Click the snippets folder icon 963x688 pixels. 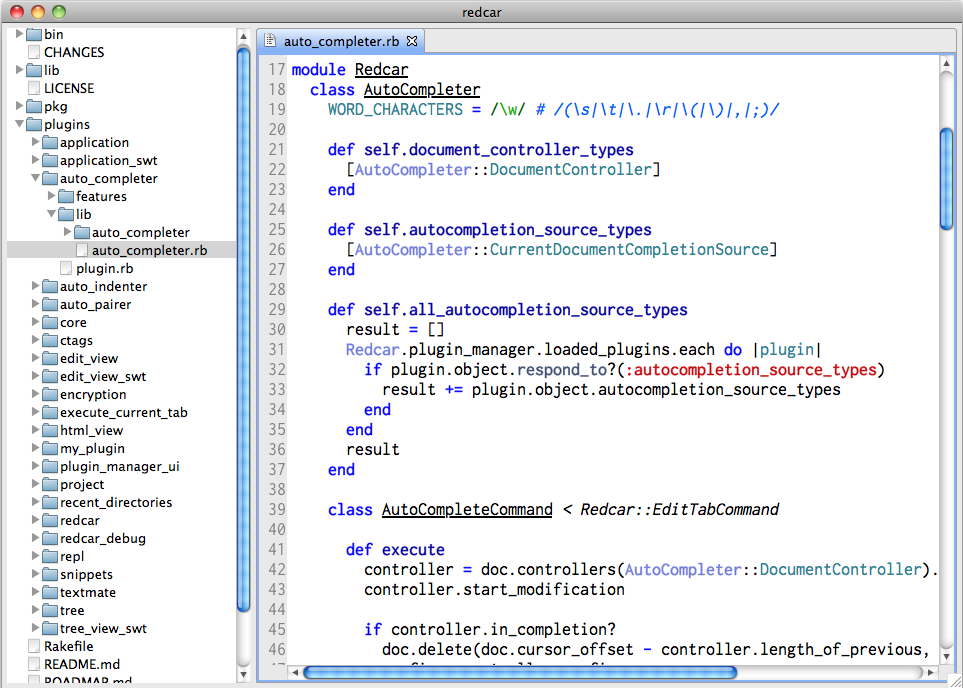point(50,574)
